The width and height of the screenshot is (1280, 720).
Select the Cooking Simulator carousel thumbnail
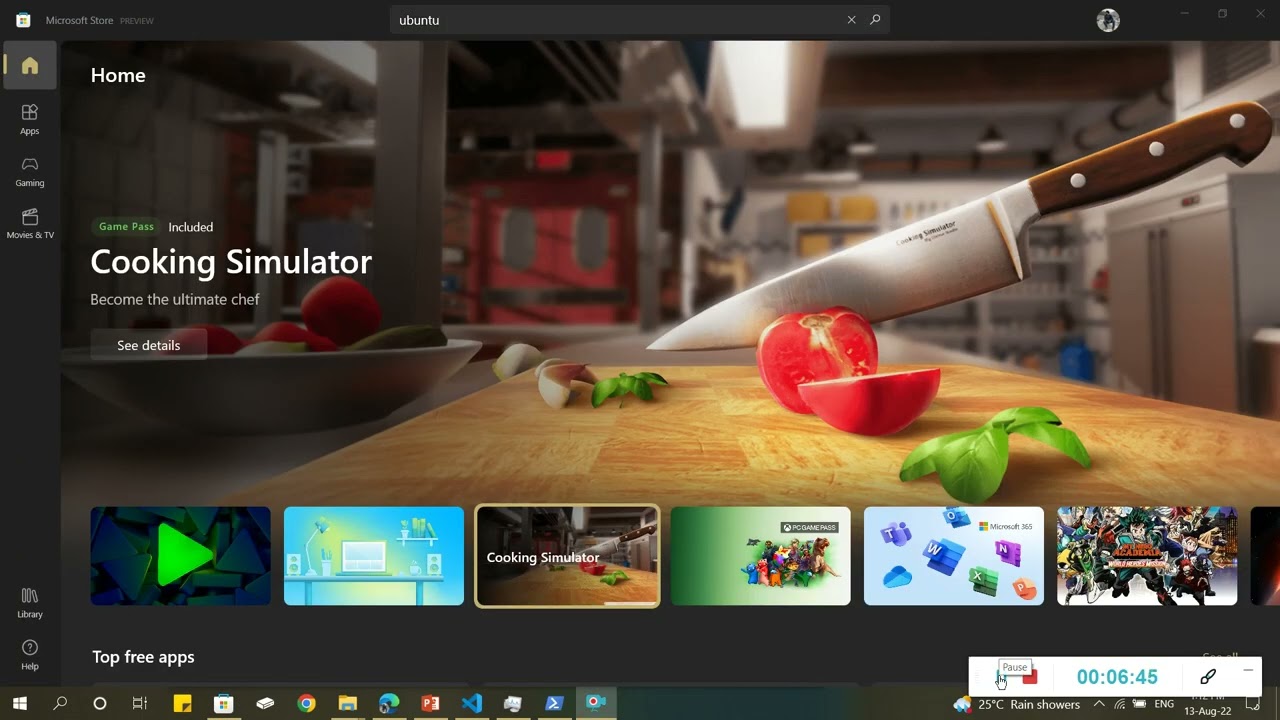(567, 556)
